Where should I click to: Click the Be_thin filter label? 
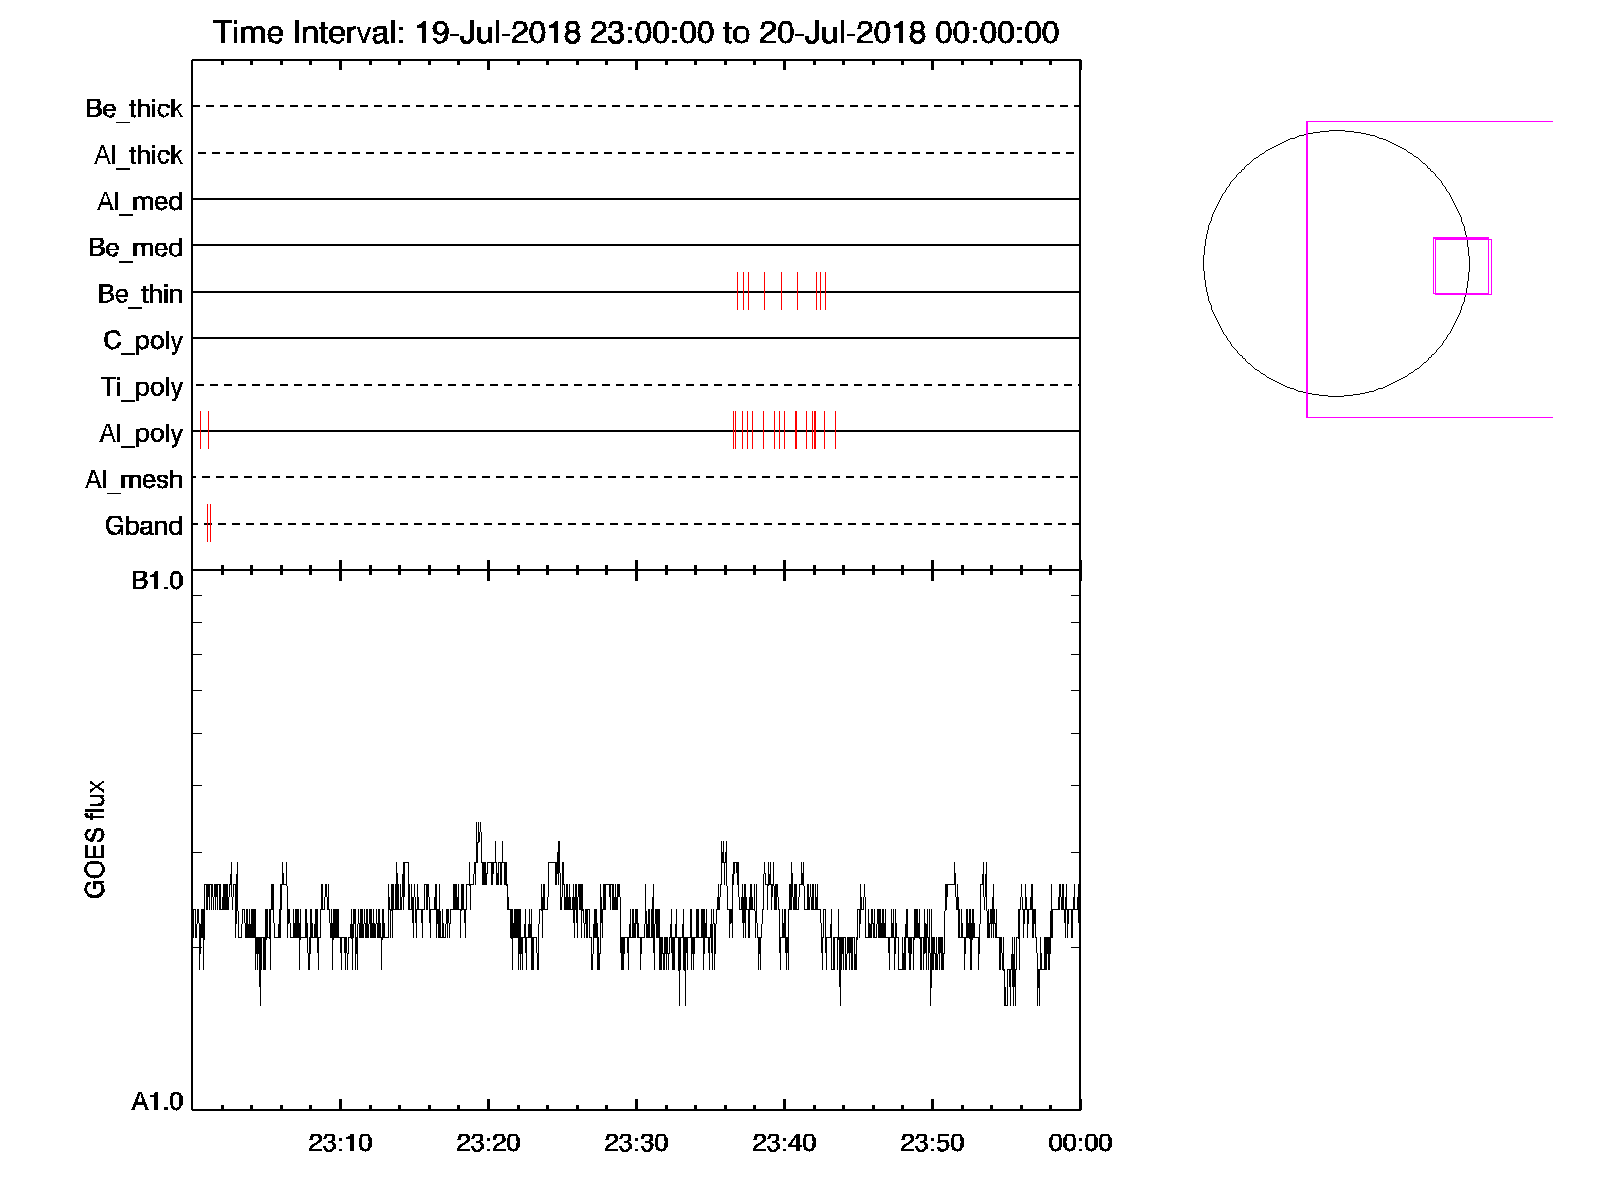(x=140, y=294)
